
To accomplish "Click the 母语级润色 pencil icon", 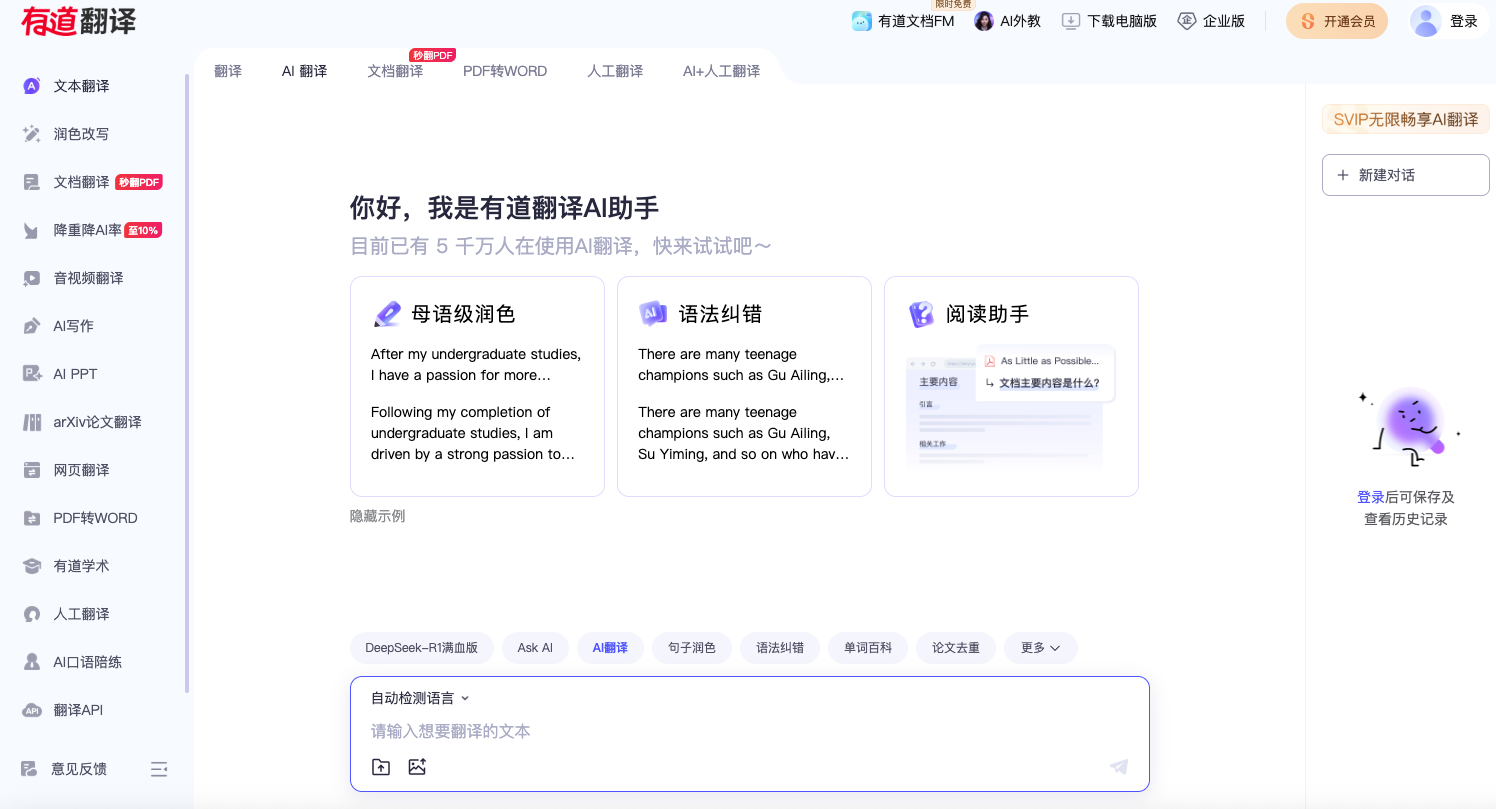I will coord(387,314).
